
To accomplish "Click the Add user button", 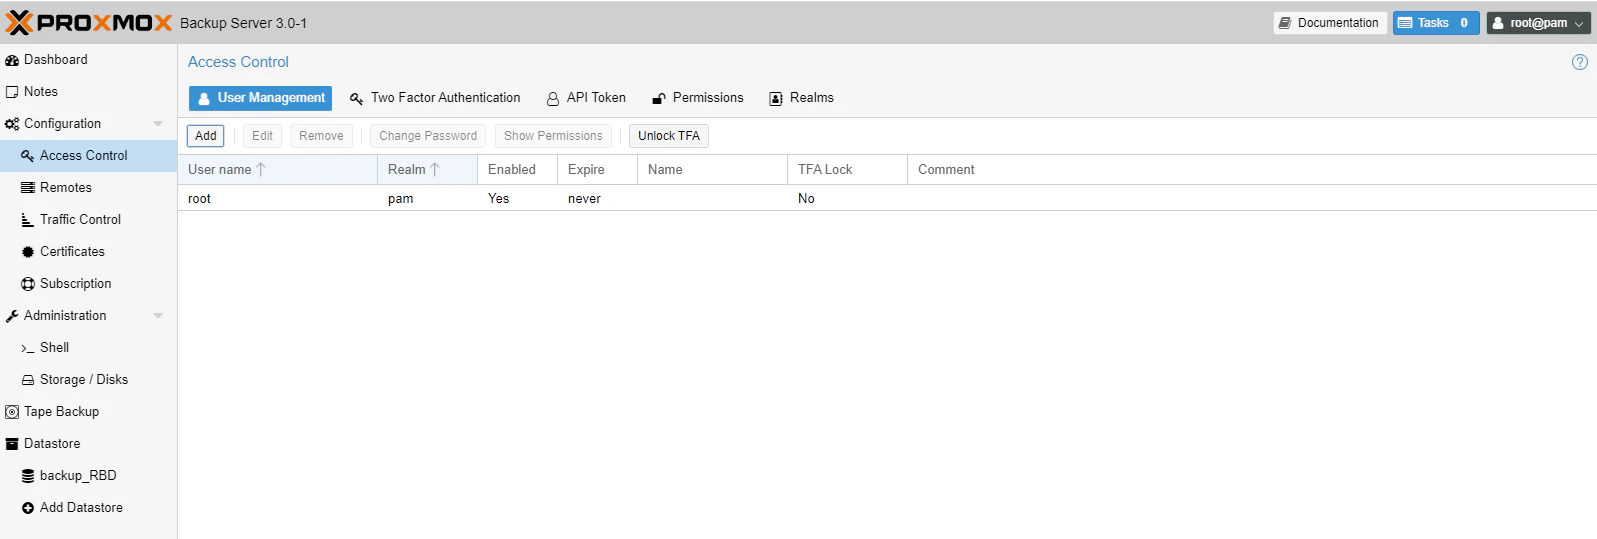I will (205, 136).
